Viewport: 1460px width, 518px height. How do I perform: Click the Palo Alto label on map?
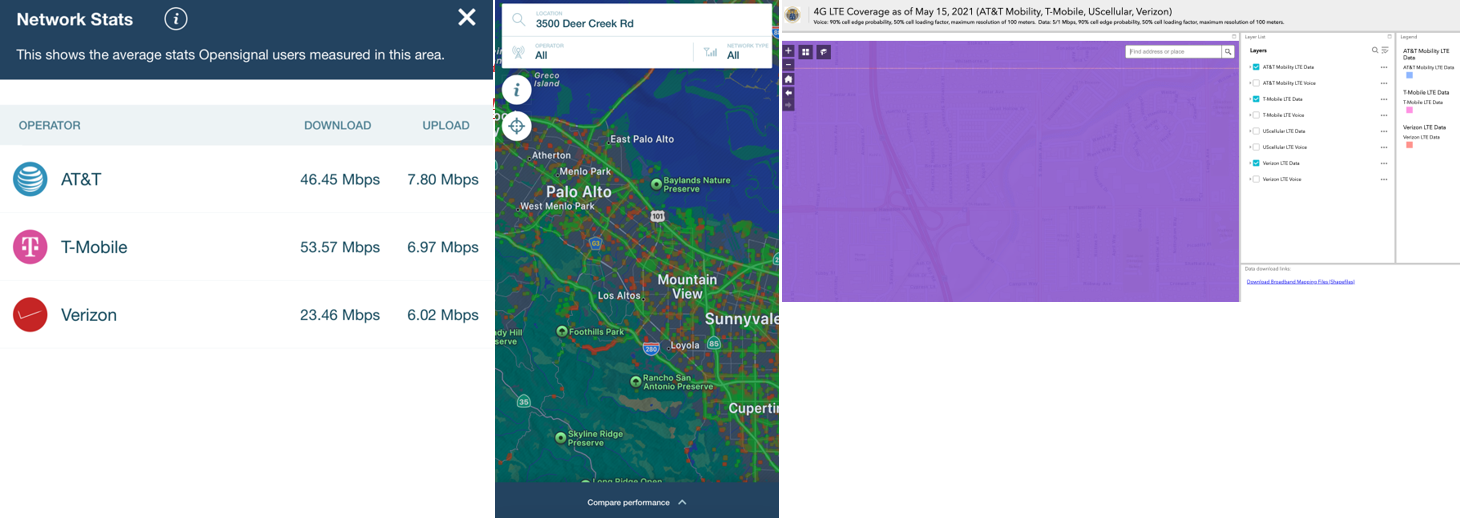[579, 192]
